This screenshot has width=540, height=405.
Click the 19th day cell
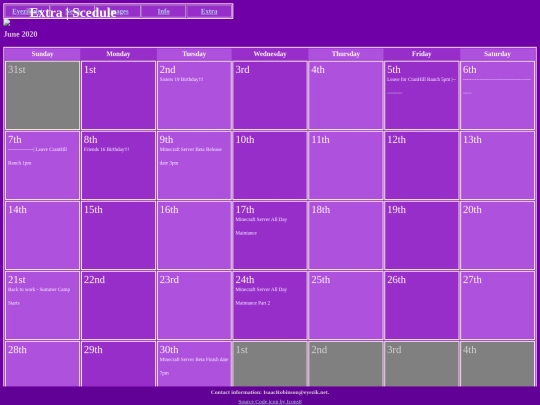click(x=422, y=235)
